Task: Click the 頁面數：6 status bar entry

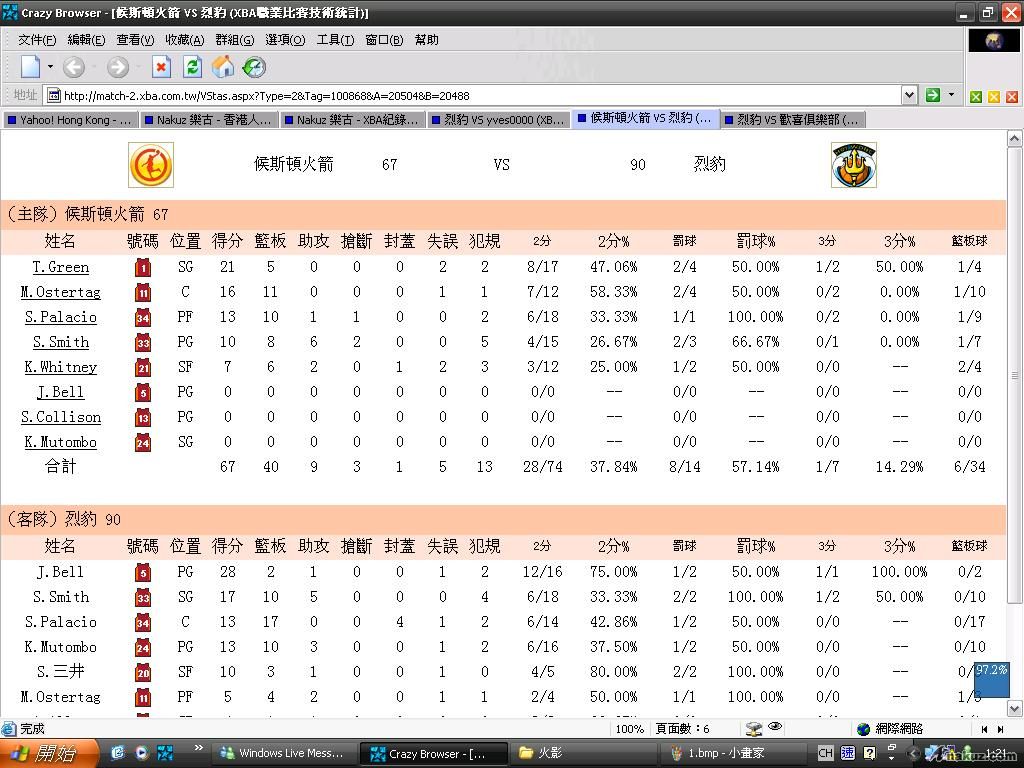Action: [x=682, y=729]
